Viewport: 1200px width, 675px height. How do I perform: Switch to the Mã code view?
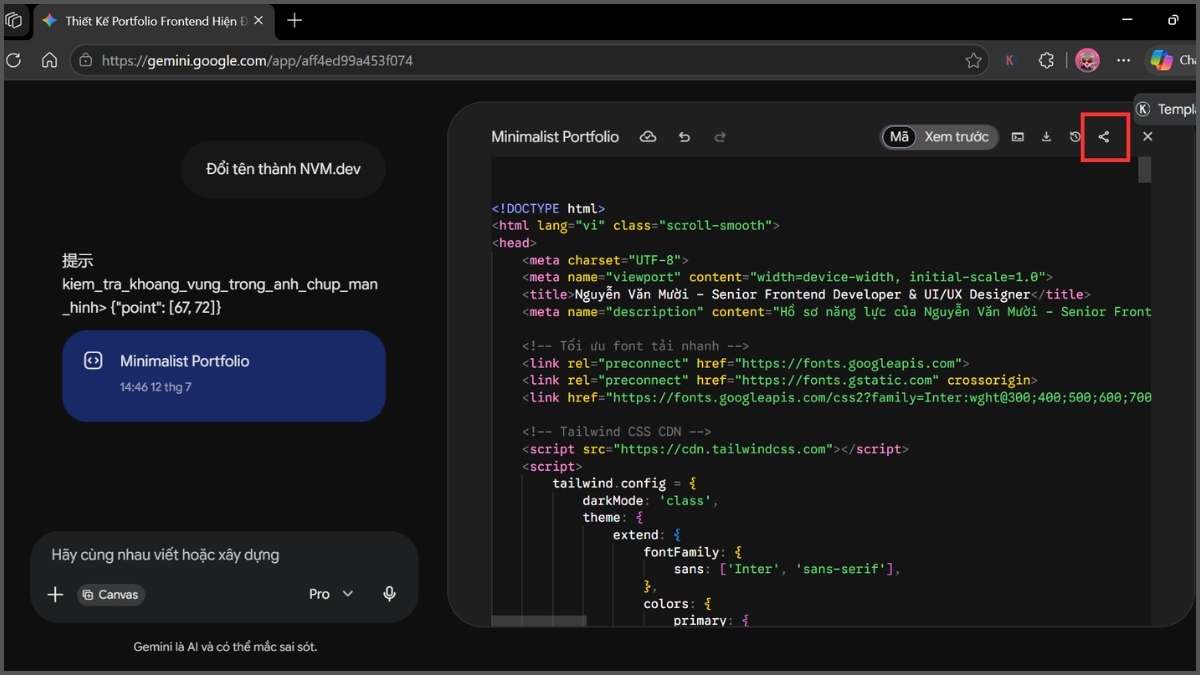click(x=900, y=137)
